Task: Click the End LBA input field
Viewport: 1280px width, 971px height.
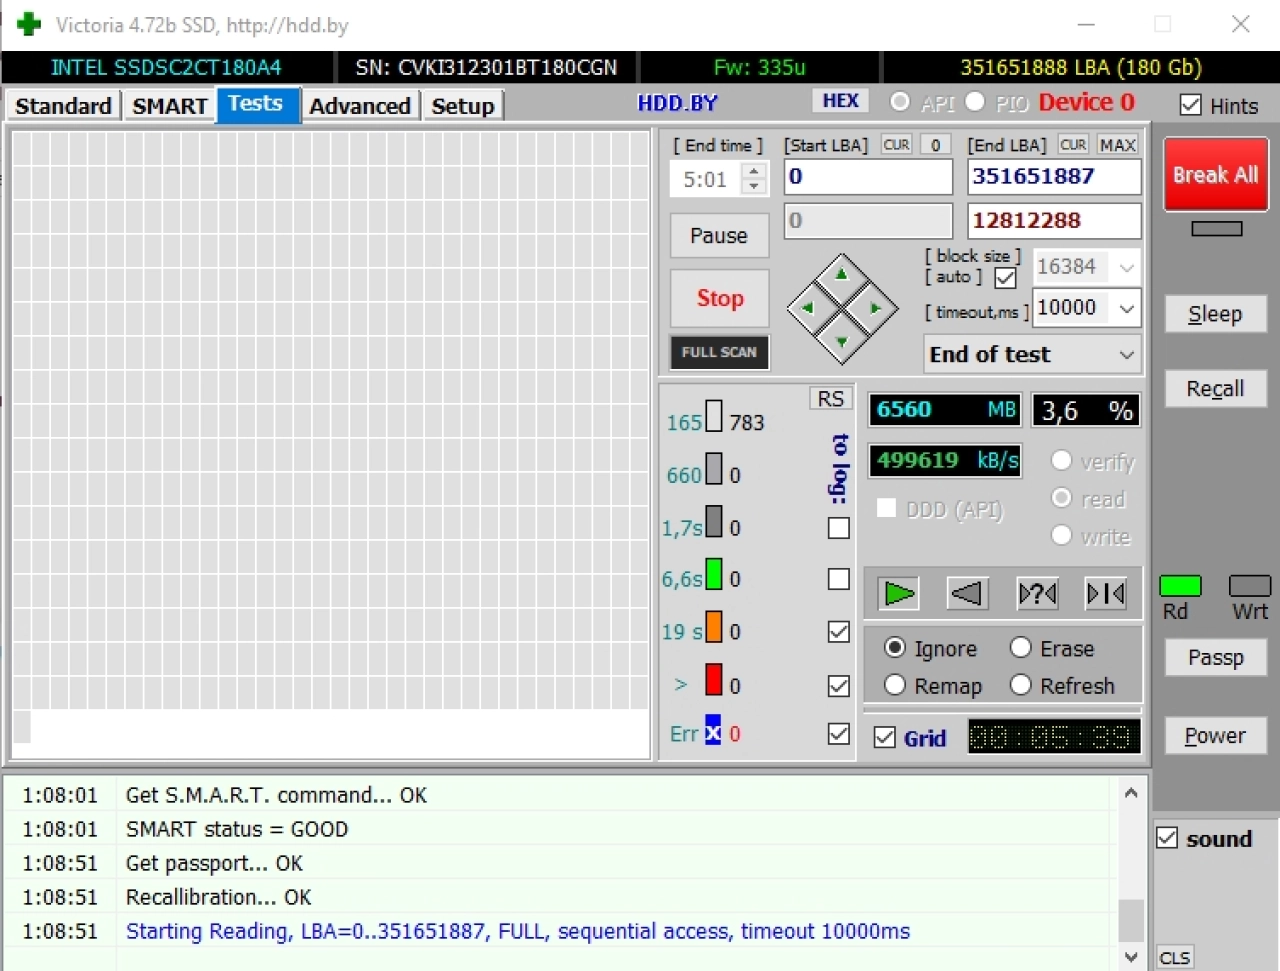Action: tap(1054, 177)
